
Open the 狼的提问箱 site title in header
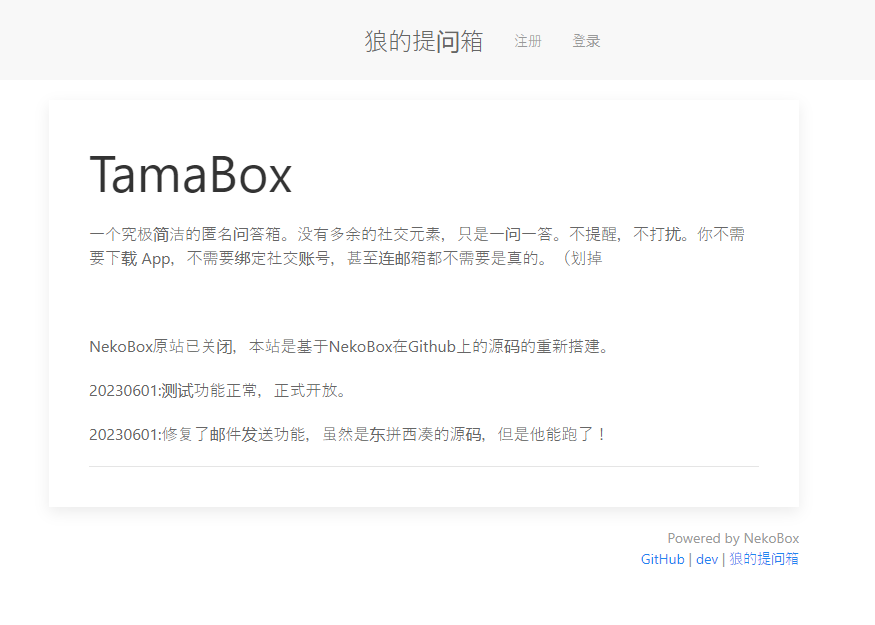pos(424,41)
